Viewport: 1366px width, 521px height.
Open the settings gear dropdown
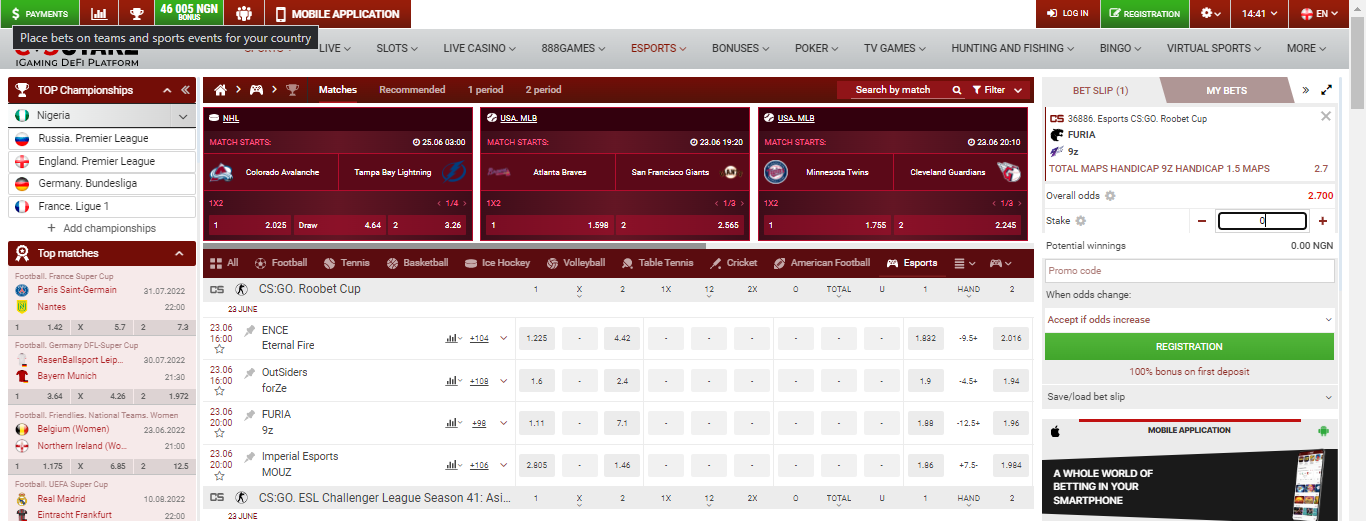click(x=1211, y=14)
